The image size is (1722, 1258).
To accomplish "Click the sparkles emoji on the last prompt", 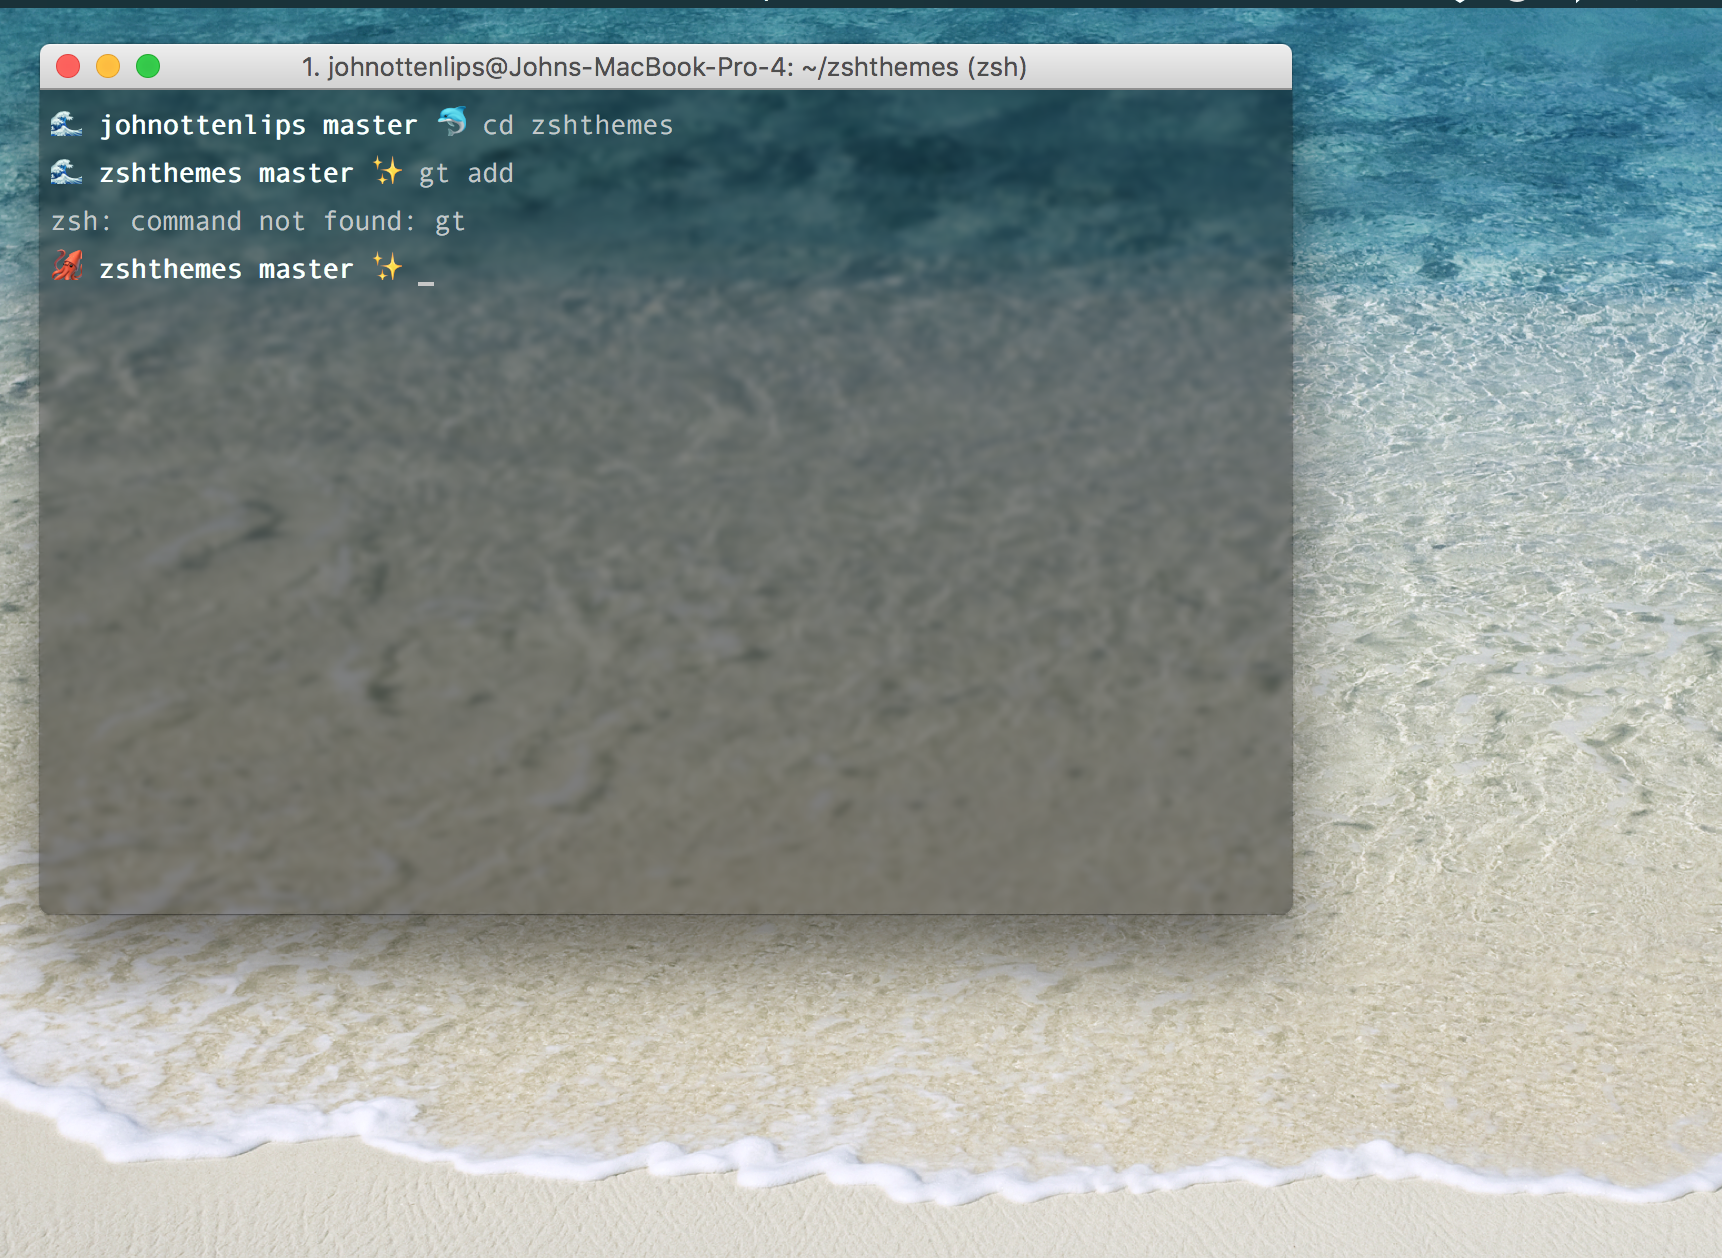I will (x=387, y=267).
